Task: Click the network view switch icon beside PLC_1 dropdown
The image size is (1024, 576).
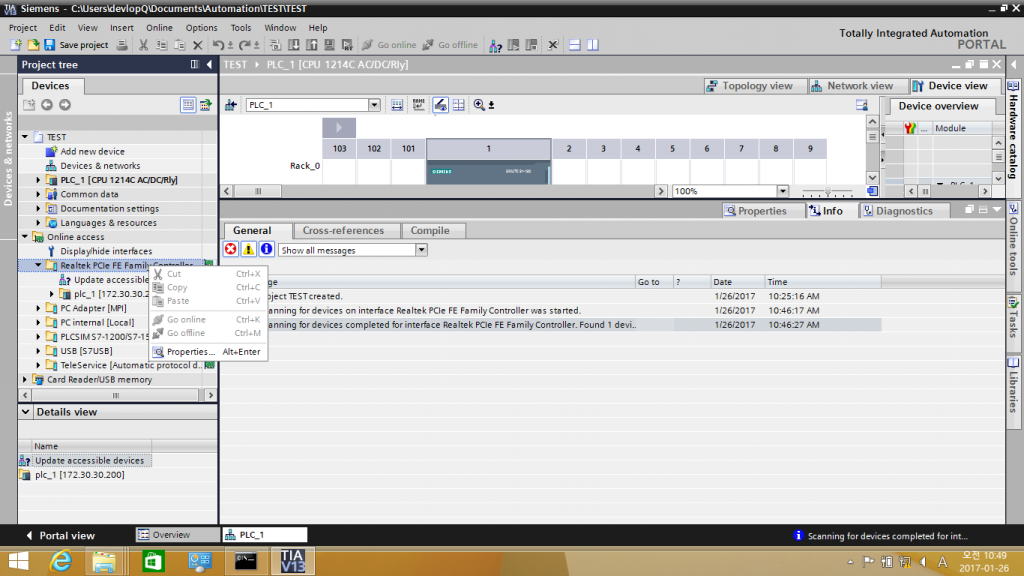Action: point(231,105)
